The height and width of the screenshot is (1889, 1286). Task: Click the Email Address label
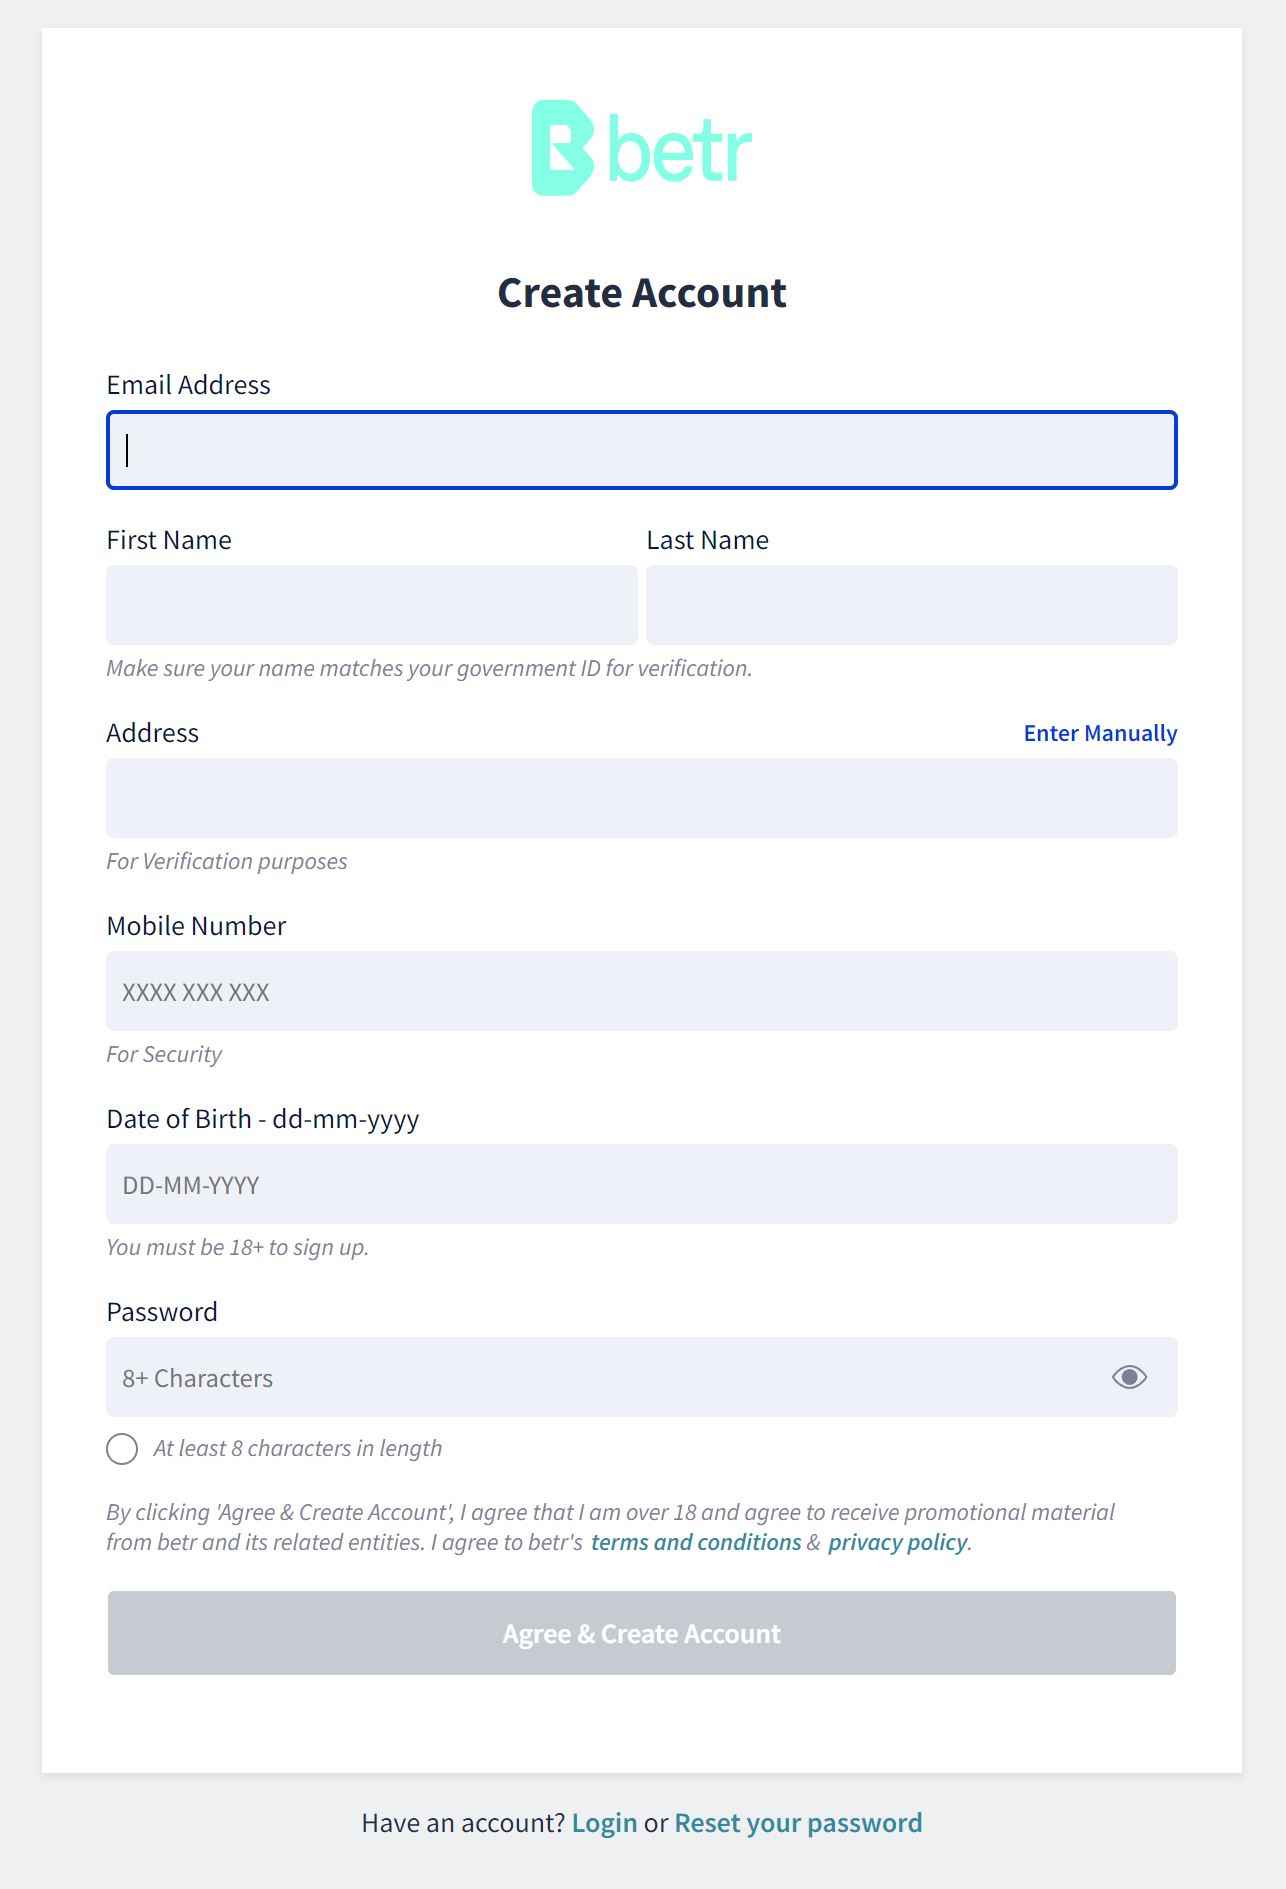click(x=188, y=385)
